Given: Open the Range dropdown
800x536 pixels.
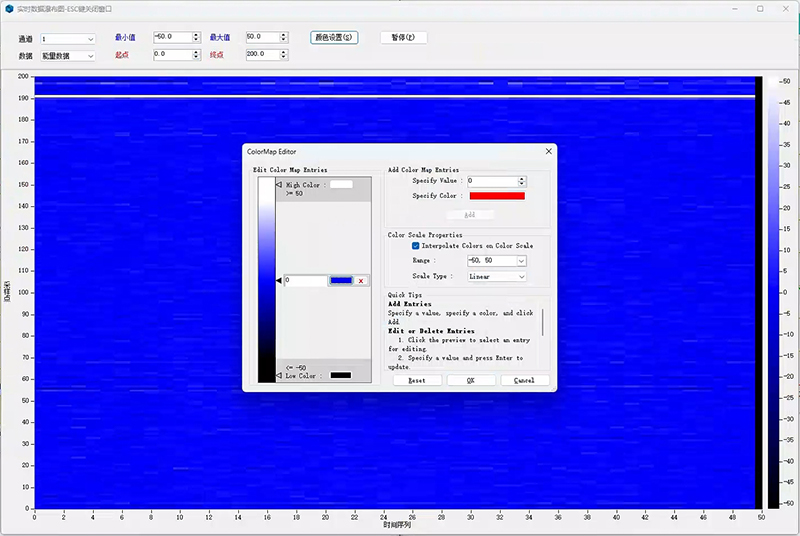Looking at the screenshot, I should click(521, 261).
